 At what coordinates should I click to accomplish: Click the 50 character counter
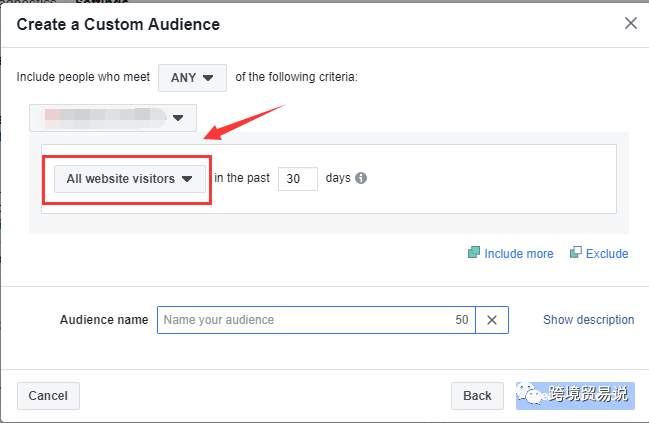tap(461, 320)
